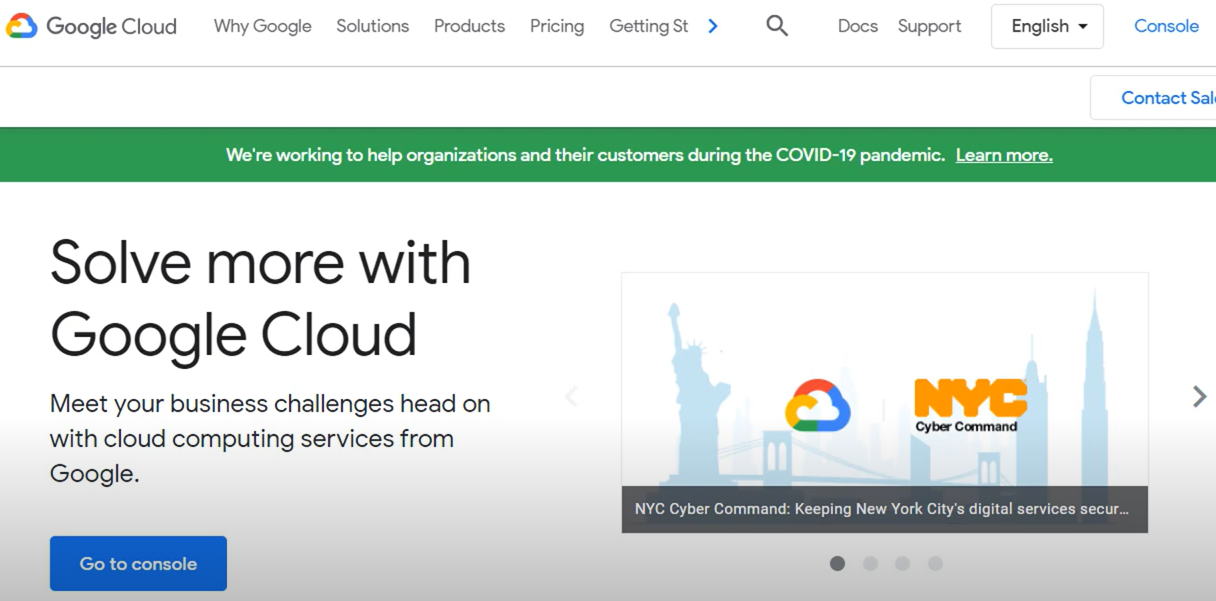Click the Console link
This screenshot has width=1216, height=601.
pyautogui.click(x=1166, y=26)
